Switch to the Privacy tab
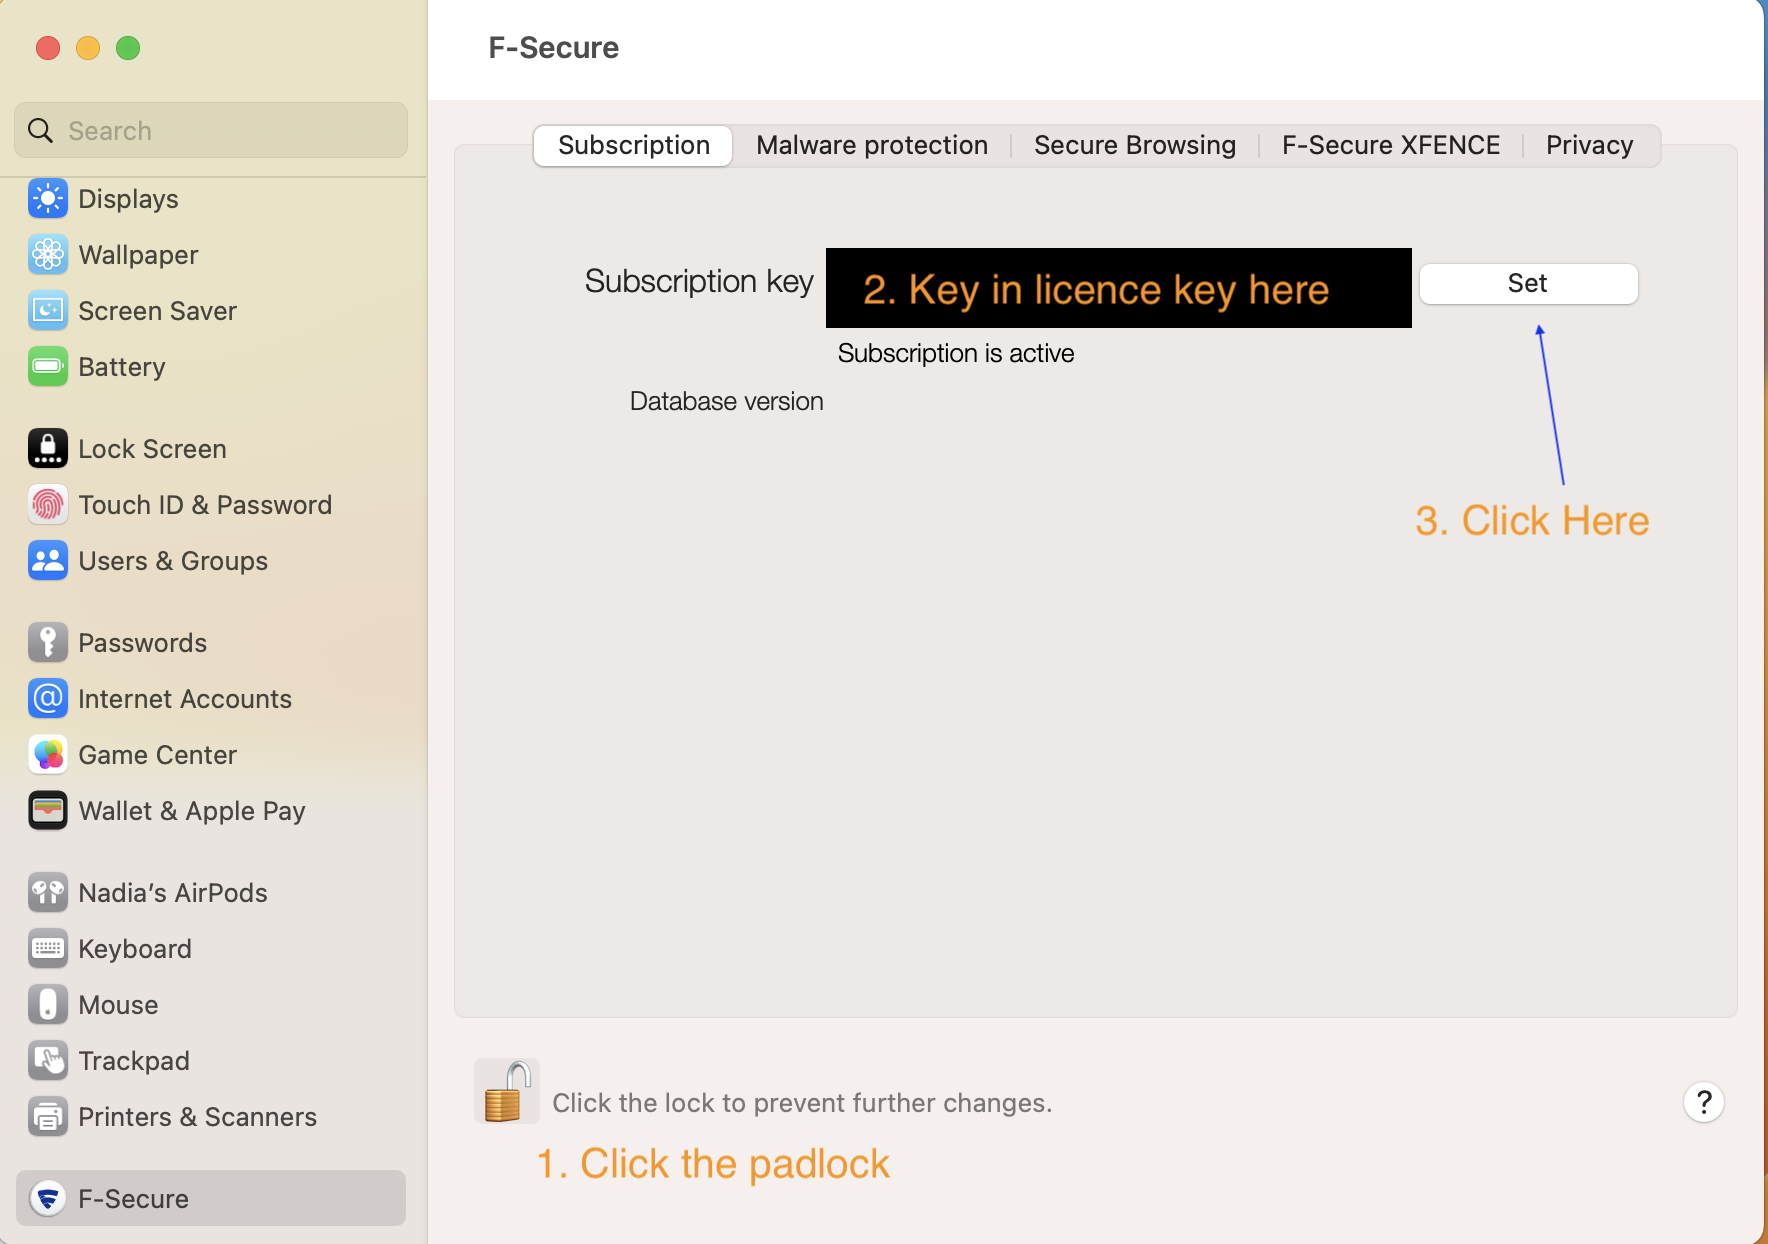Screen dimensions: 1768x1244 pos(1590,146)
